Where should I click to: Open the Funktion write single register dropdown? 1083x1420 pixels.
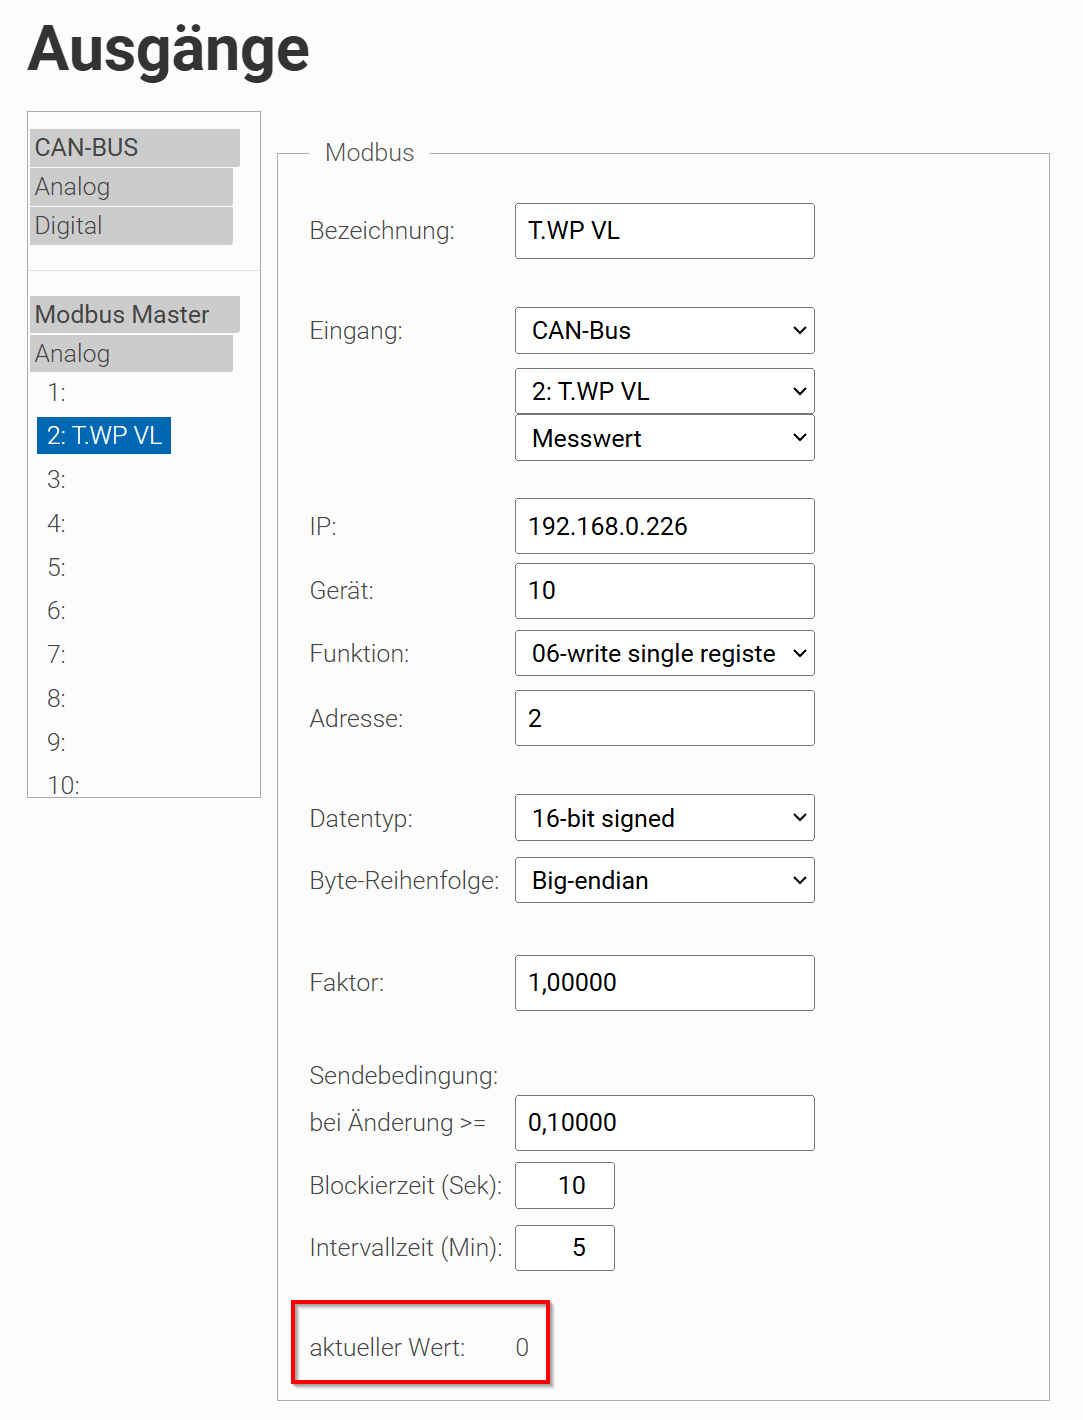664,653
